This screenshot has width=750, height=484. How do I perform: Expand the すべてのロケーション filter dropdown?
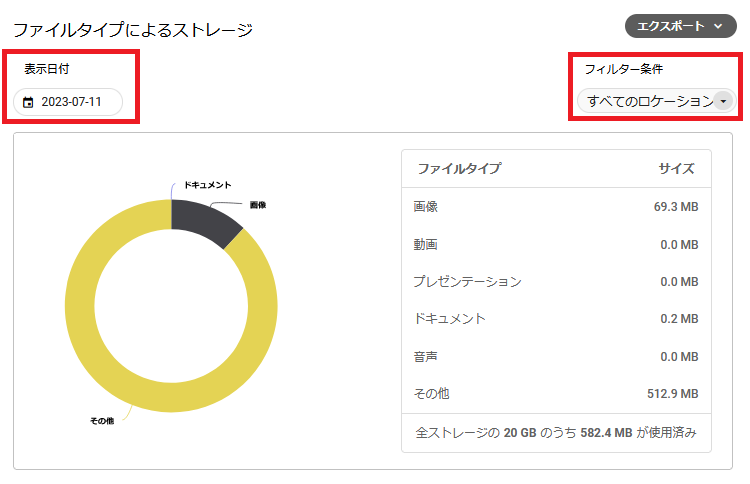pos(650,101)
